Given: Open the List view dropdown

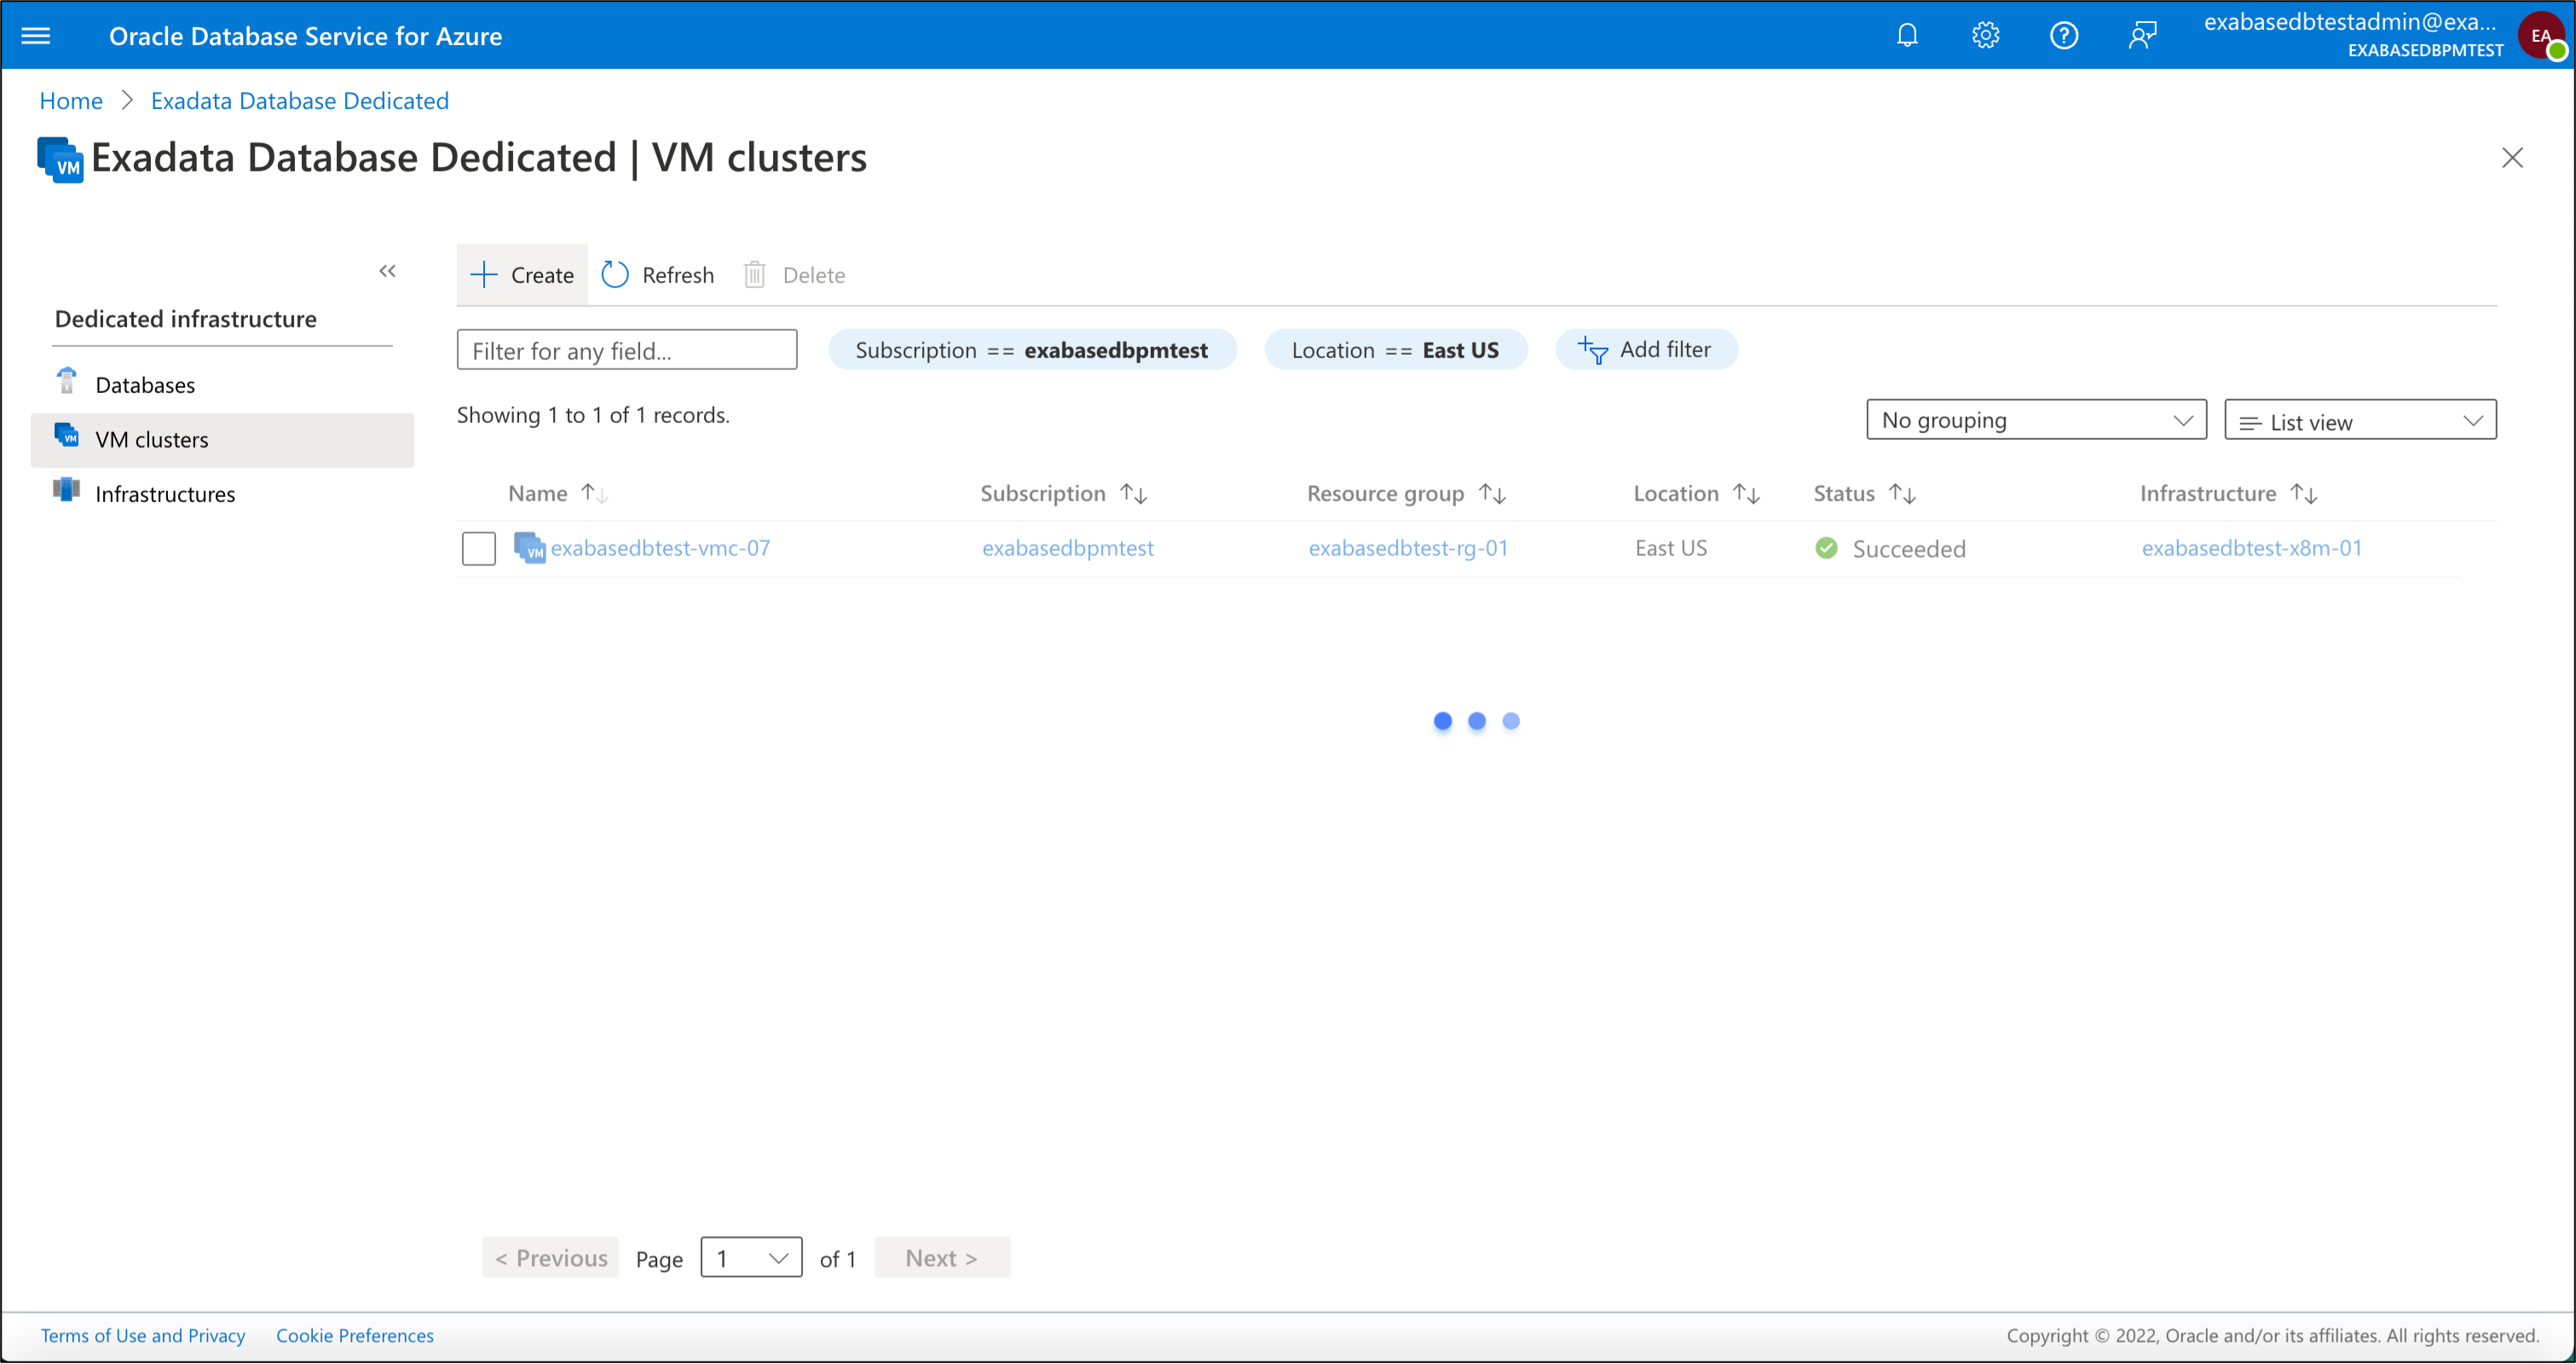Looking at the screenshot, I should 2359,420.
